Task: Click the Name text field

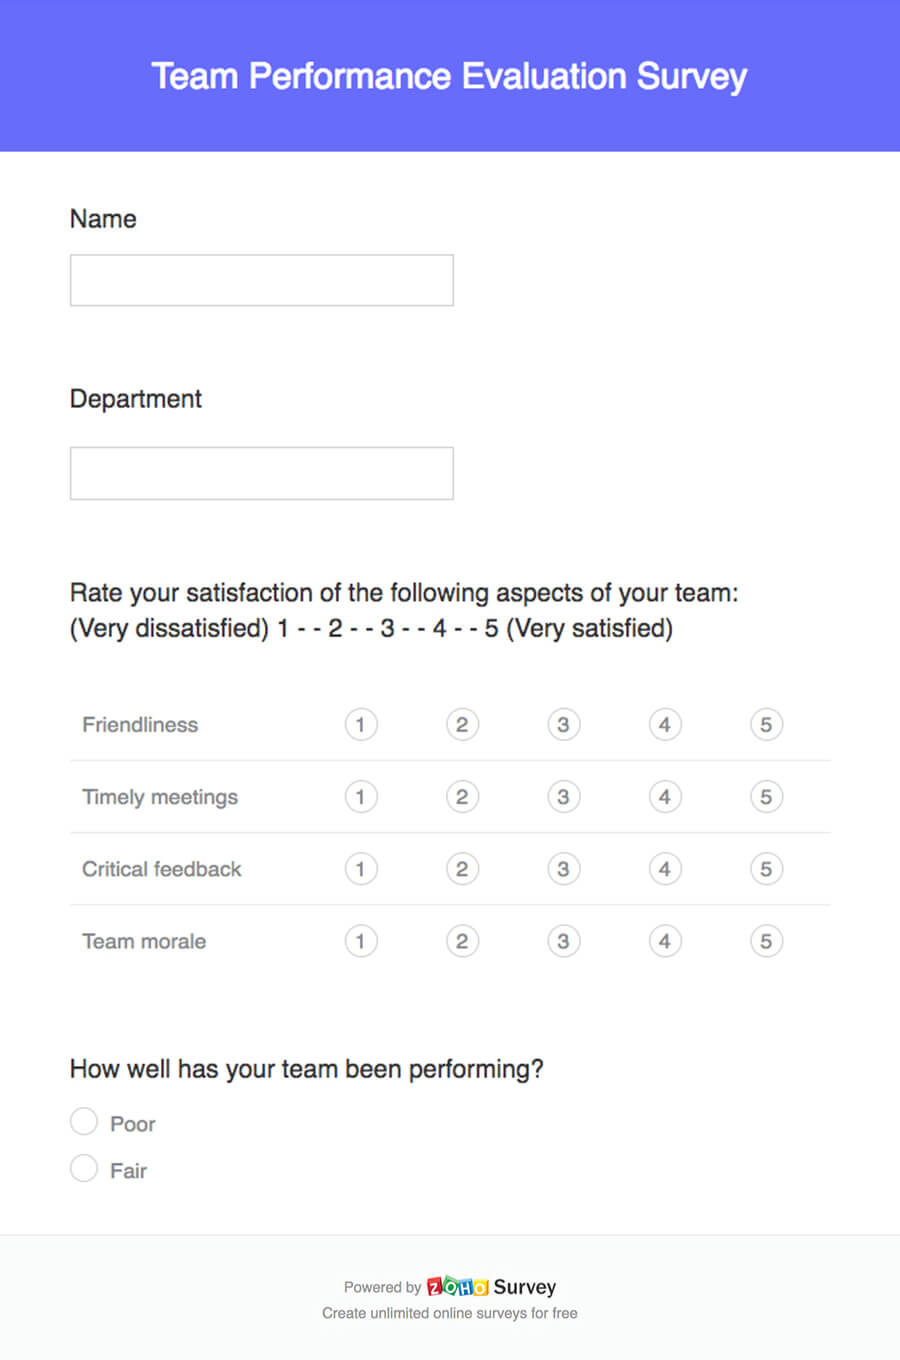Action: click(x=261, y=280)
